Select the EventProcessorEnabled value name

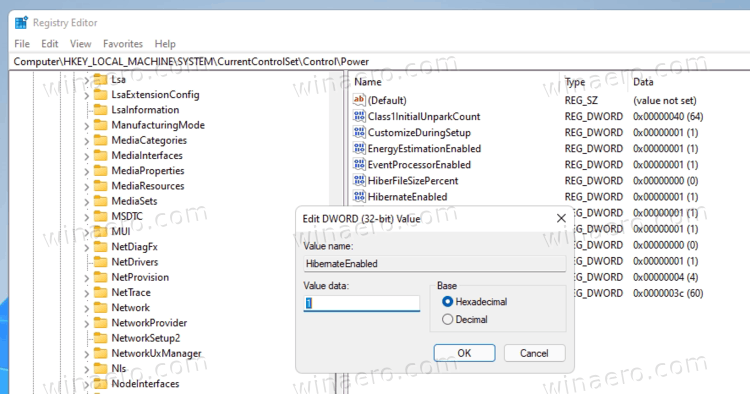click(x=419, y=164)
